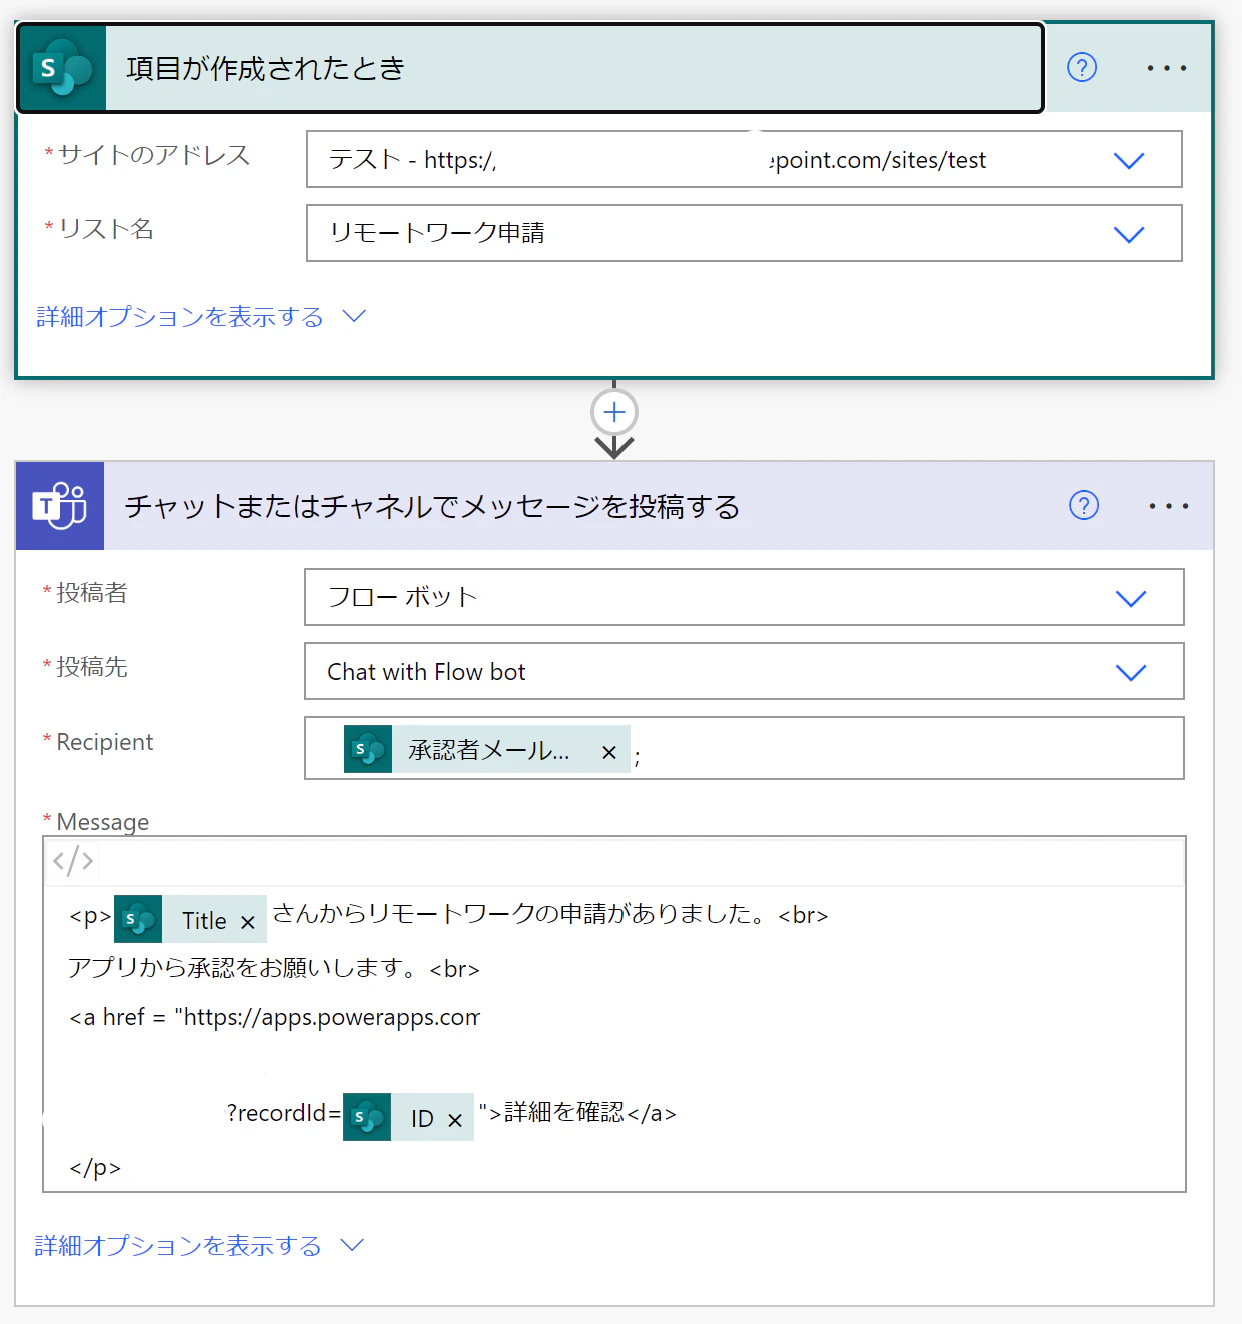The height and width of the screenshot is (1324, 1242).
Task: Open the 投稿者 dropdown
Action: 744,597
